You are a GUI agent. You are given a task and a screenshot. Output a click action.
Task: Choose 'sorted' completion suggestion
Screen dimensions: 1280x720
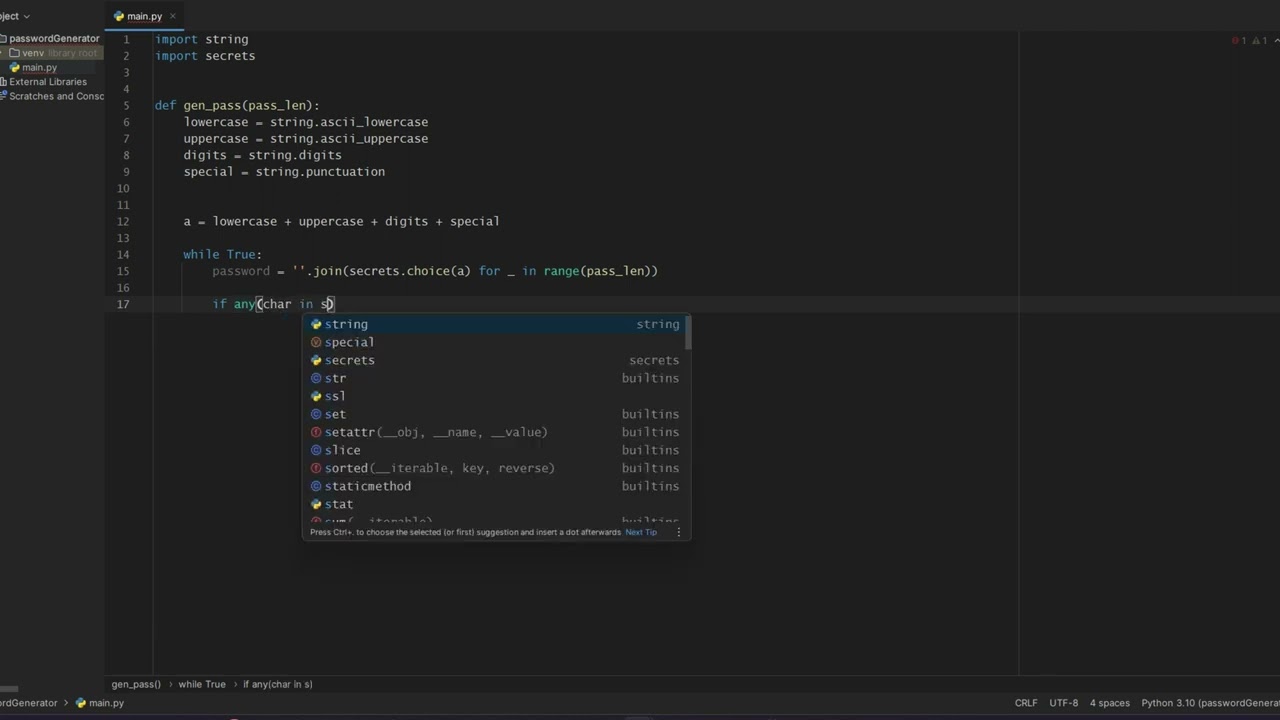coord(495,468)
